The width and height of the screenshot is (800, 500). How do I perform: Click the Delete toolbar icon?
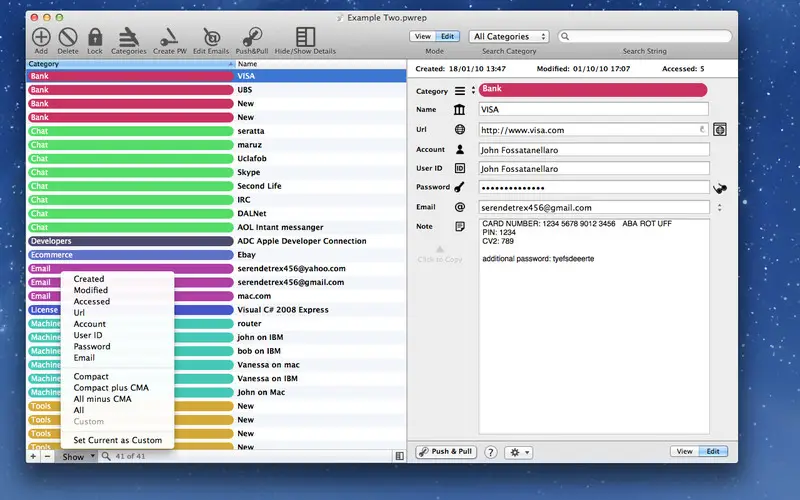point(68,37)
